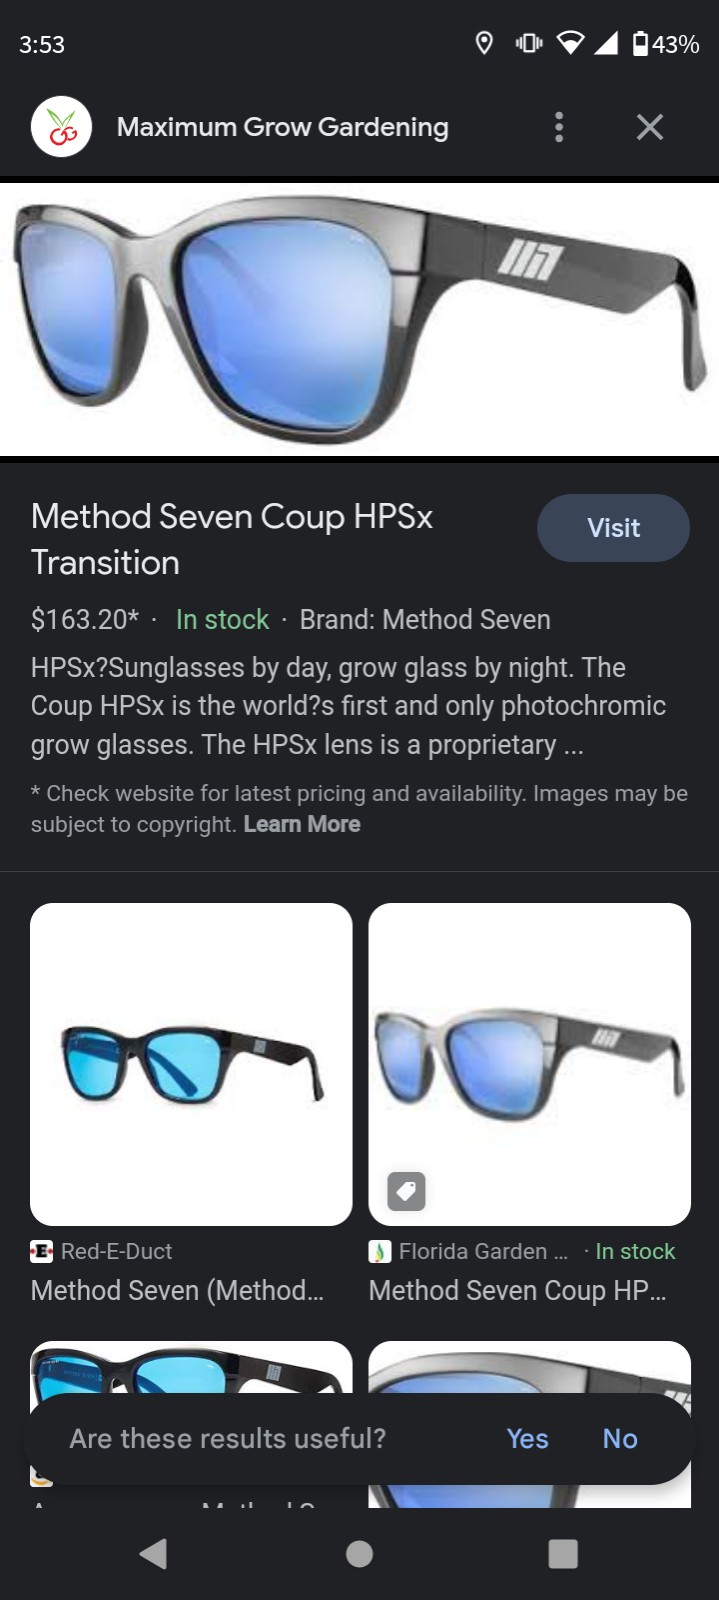The height and width of the screenshot is (1600, 719).
Task: Tap the Method Seven (Method... result title
Action: point(177,1290)
